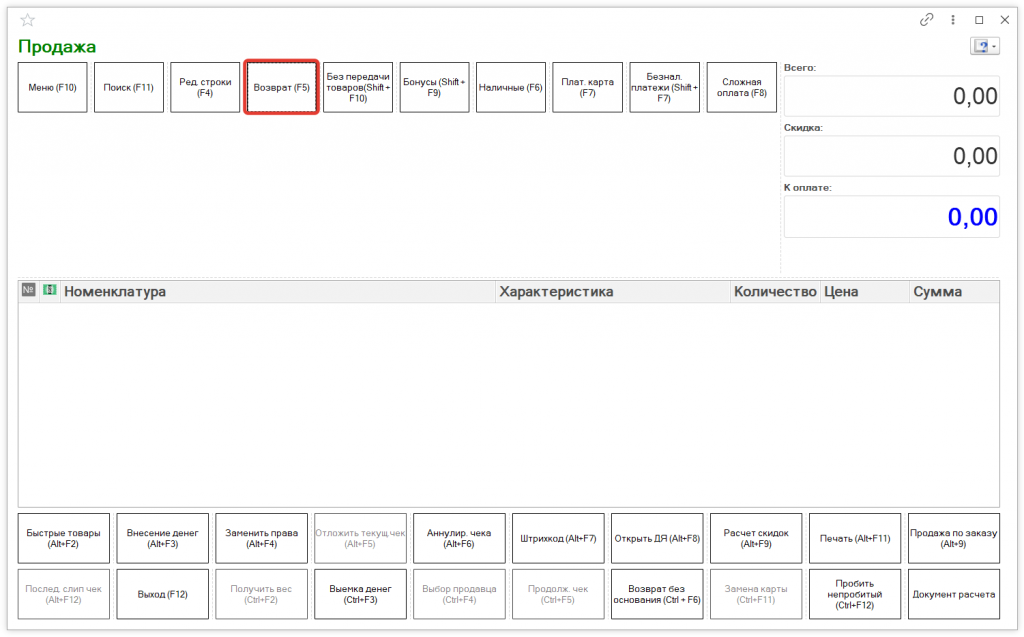This screenshot has height=637, width=1024.
Task: Click the № column header icon
Action: pos(28,290)
